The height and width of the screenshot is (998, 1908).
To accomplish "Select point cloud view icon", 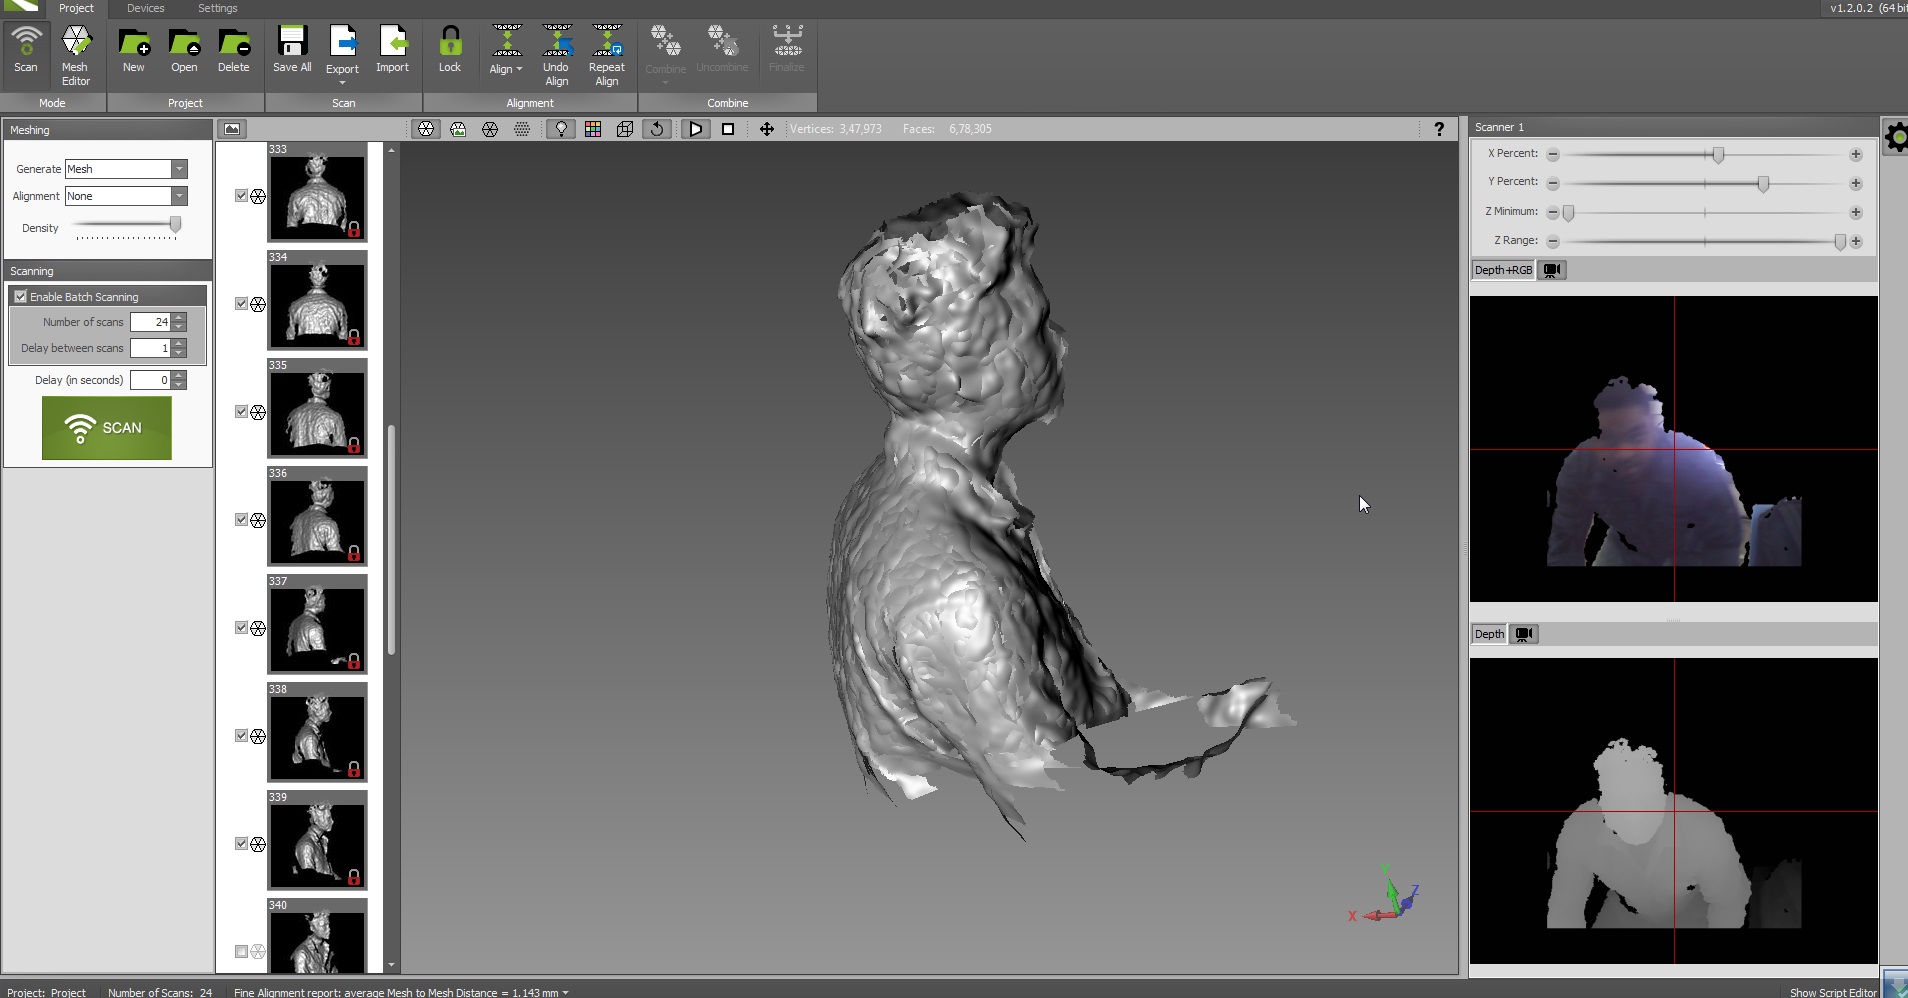I will (x=522, y=129).
